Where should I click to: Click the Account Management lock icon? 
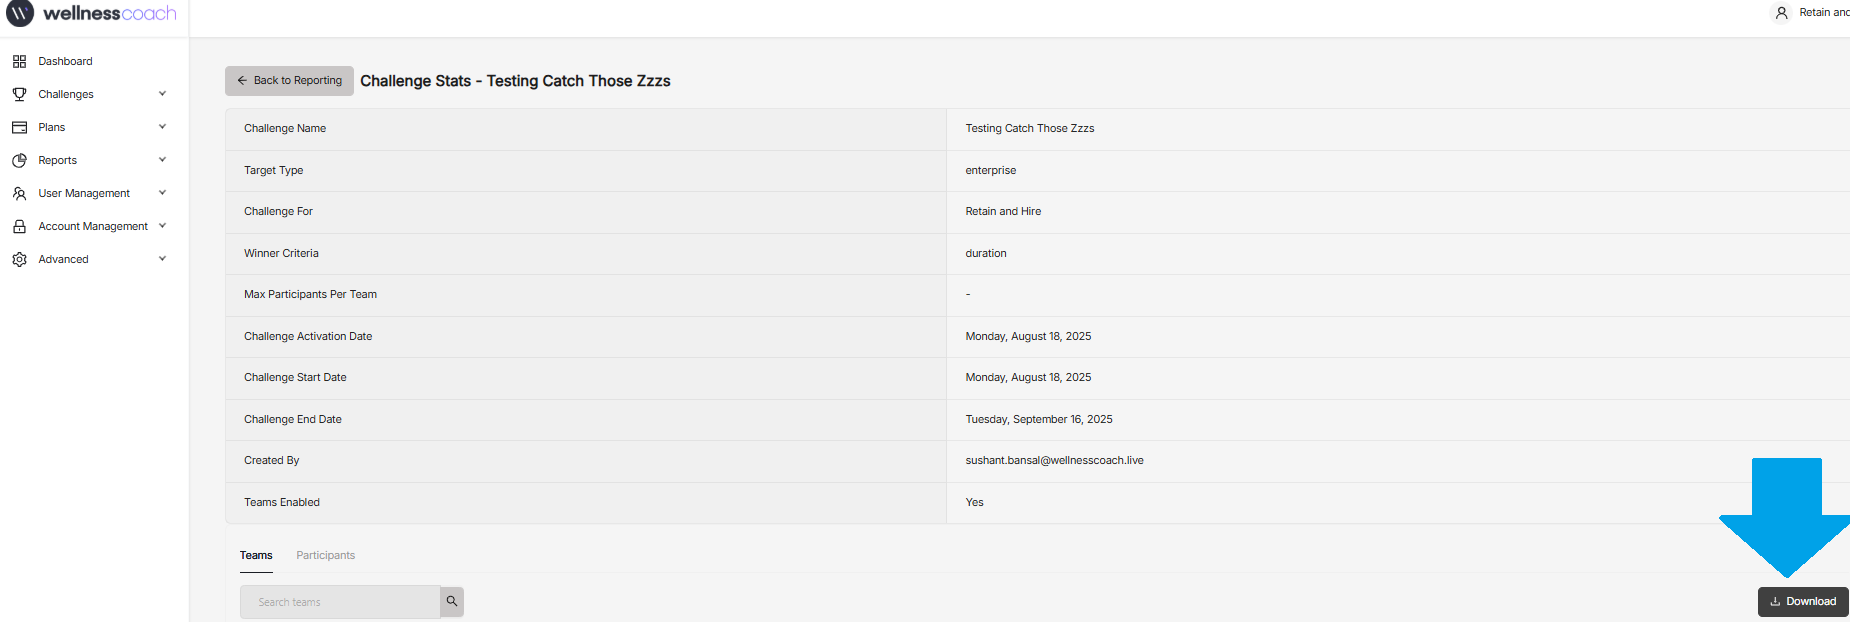[x=19, y=227]
